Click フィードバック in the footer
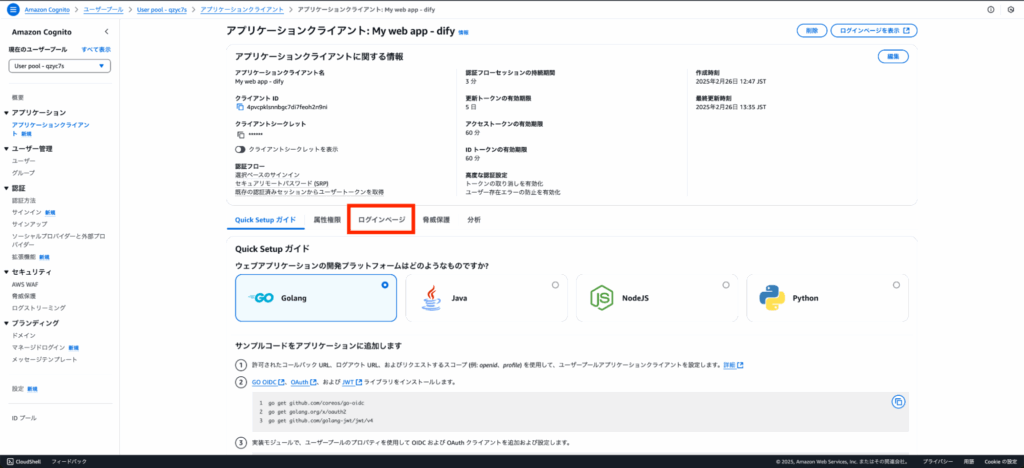Viewport: 1024px width, 468px height. [x=69, y=461]
